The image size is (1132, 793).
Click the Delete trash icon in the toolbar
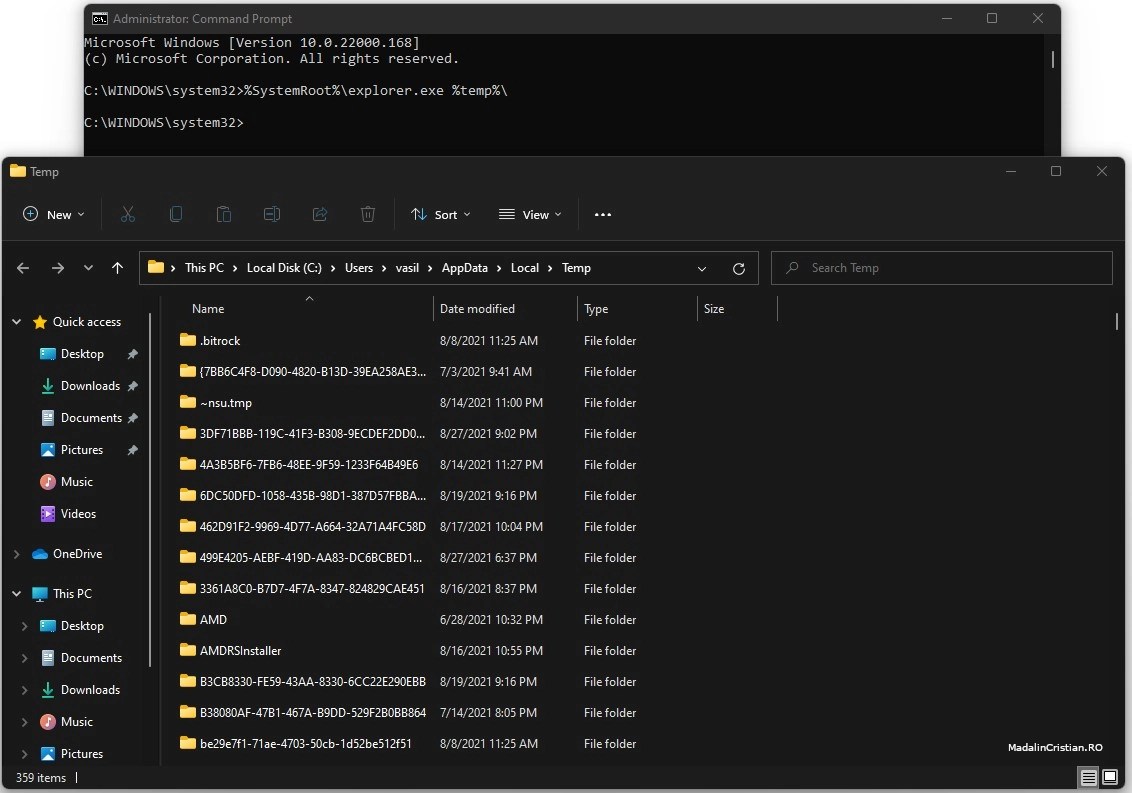368,214
